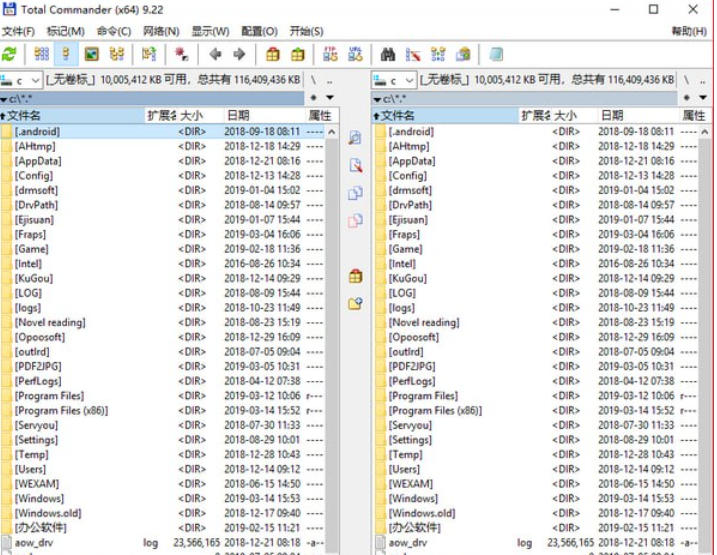Sort left panel by 文件名 column
This screenshot has height=555, width=717.
pos(72,115)
